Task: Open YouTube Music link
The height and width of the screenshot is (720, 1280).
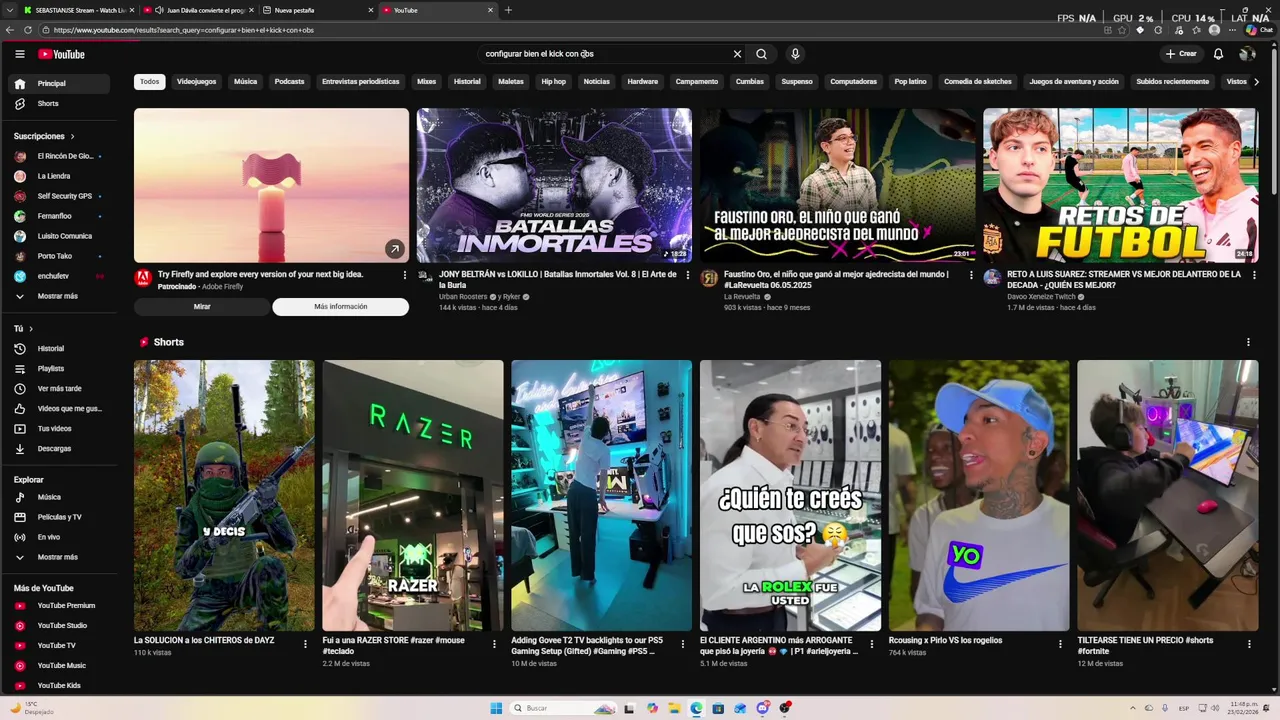Action: point(61,666)
